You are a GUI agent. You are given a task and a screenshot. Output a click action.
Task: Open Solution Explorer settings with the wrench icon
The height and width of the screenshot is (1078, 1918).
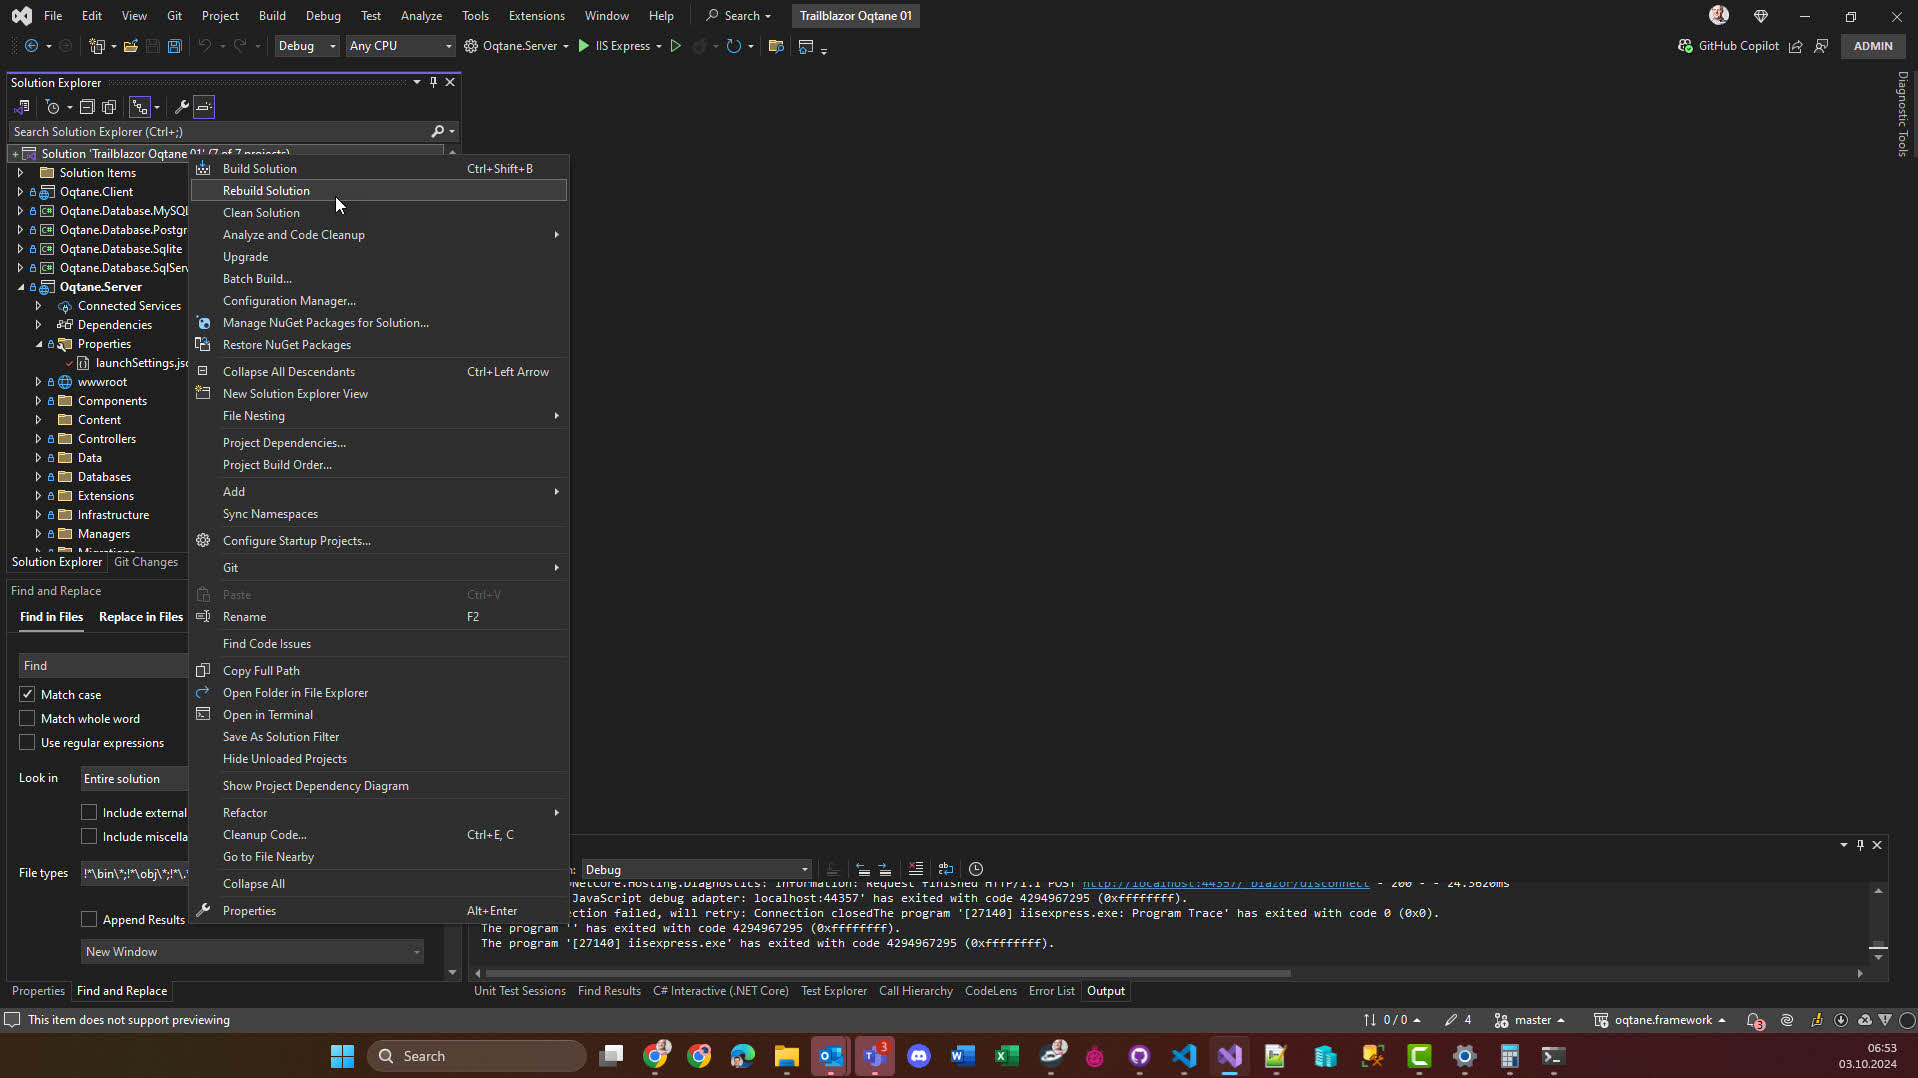click(181, 107)
